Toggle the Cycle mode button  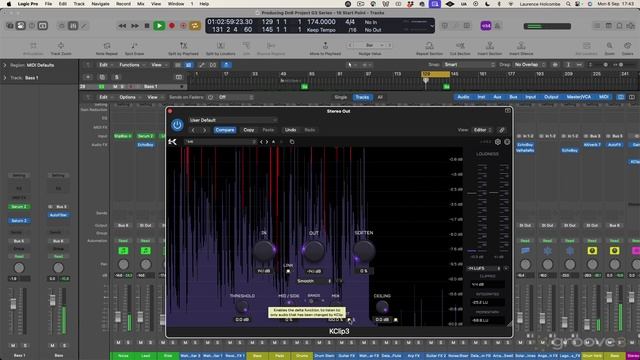[x=195, y=26]
